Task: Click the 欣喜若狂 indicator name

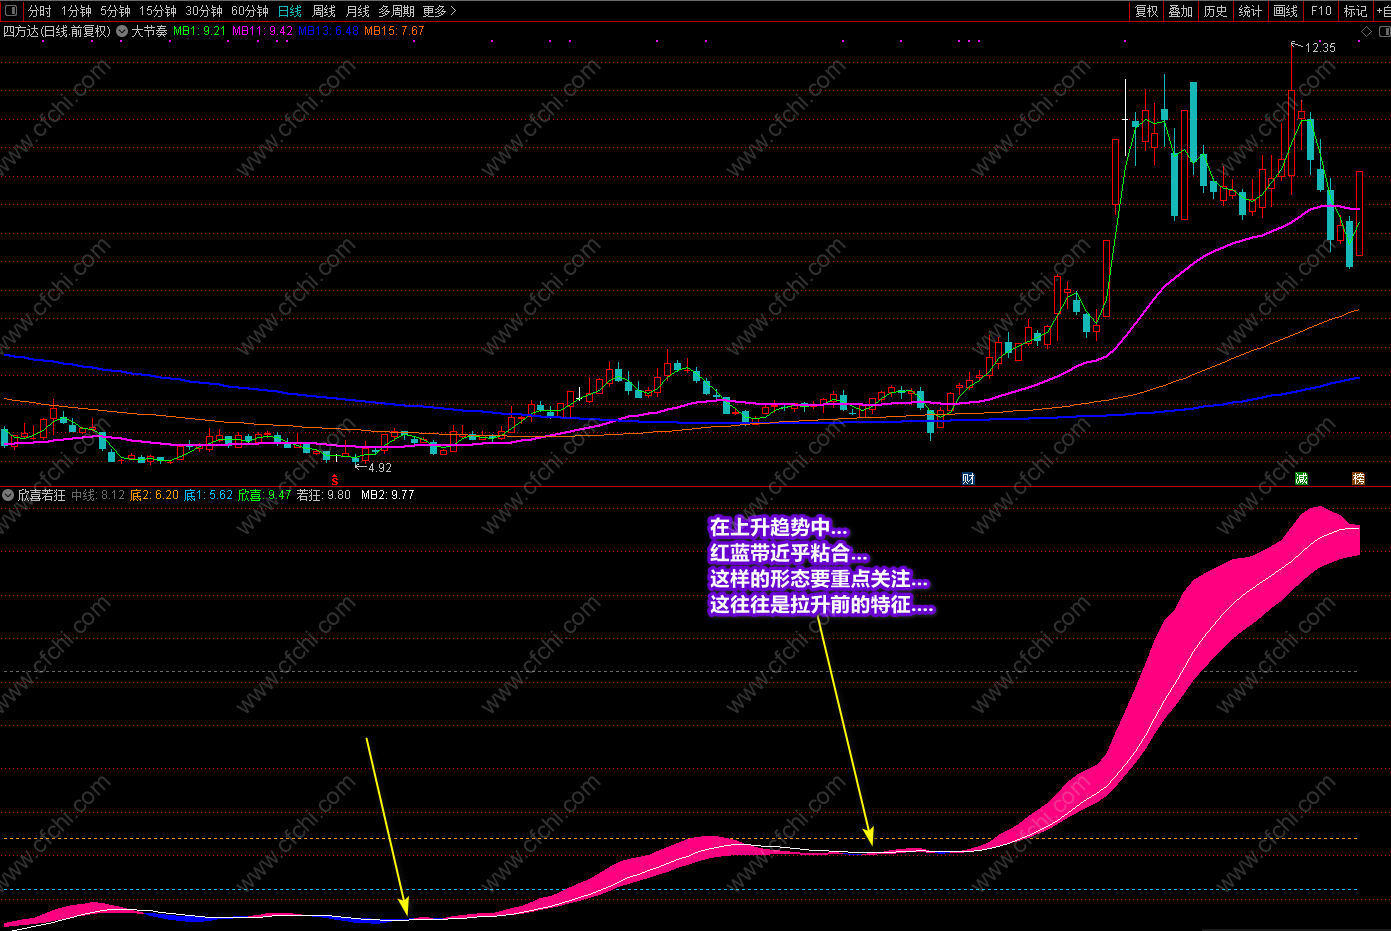Action: [41, 495]
